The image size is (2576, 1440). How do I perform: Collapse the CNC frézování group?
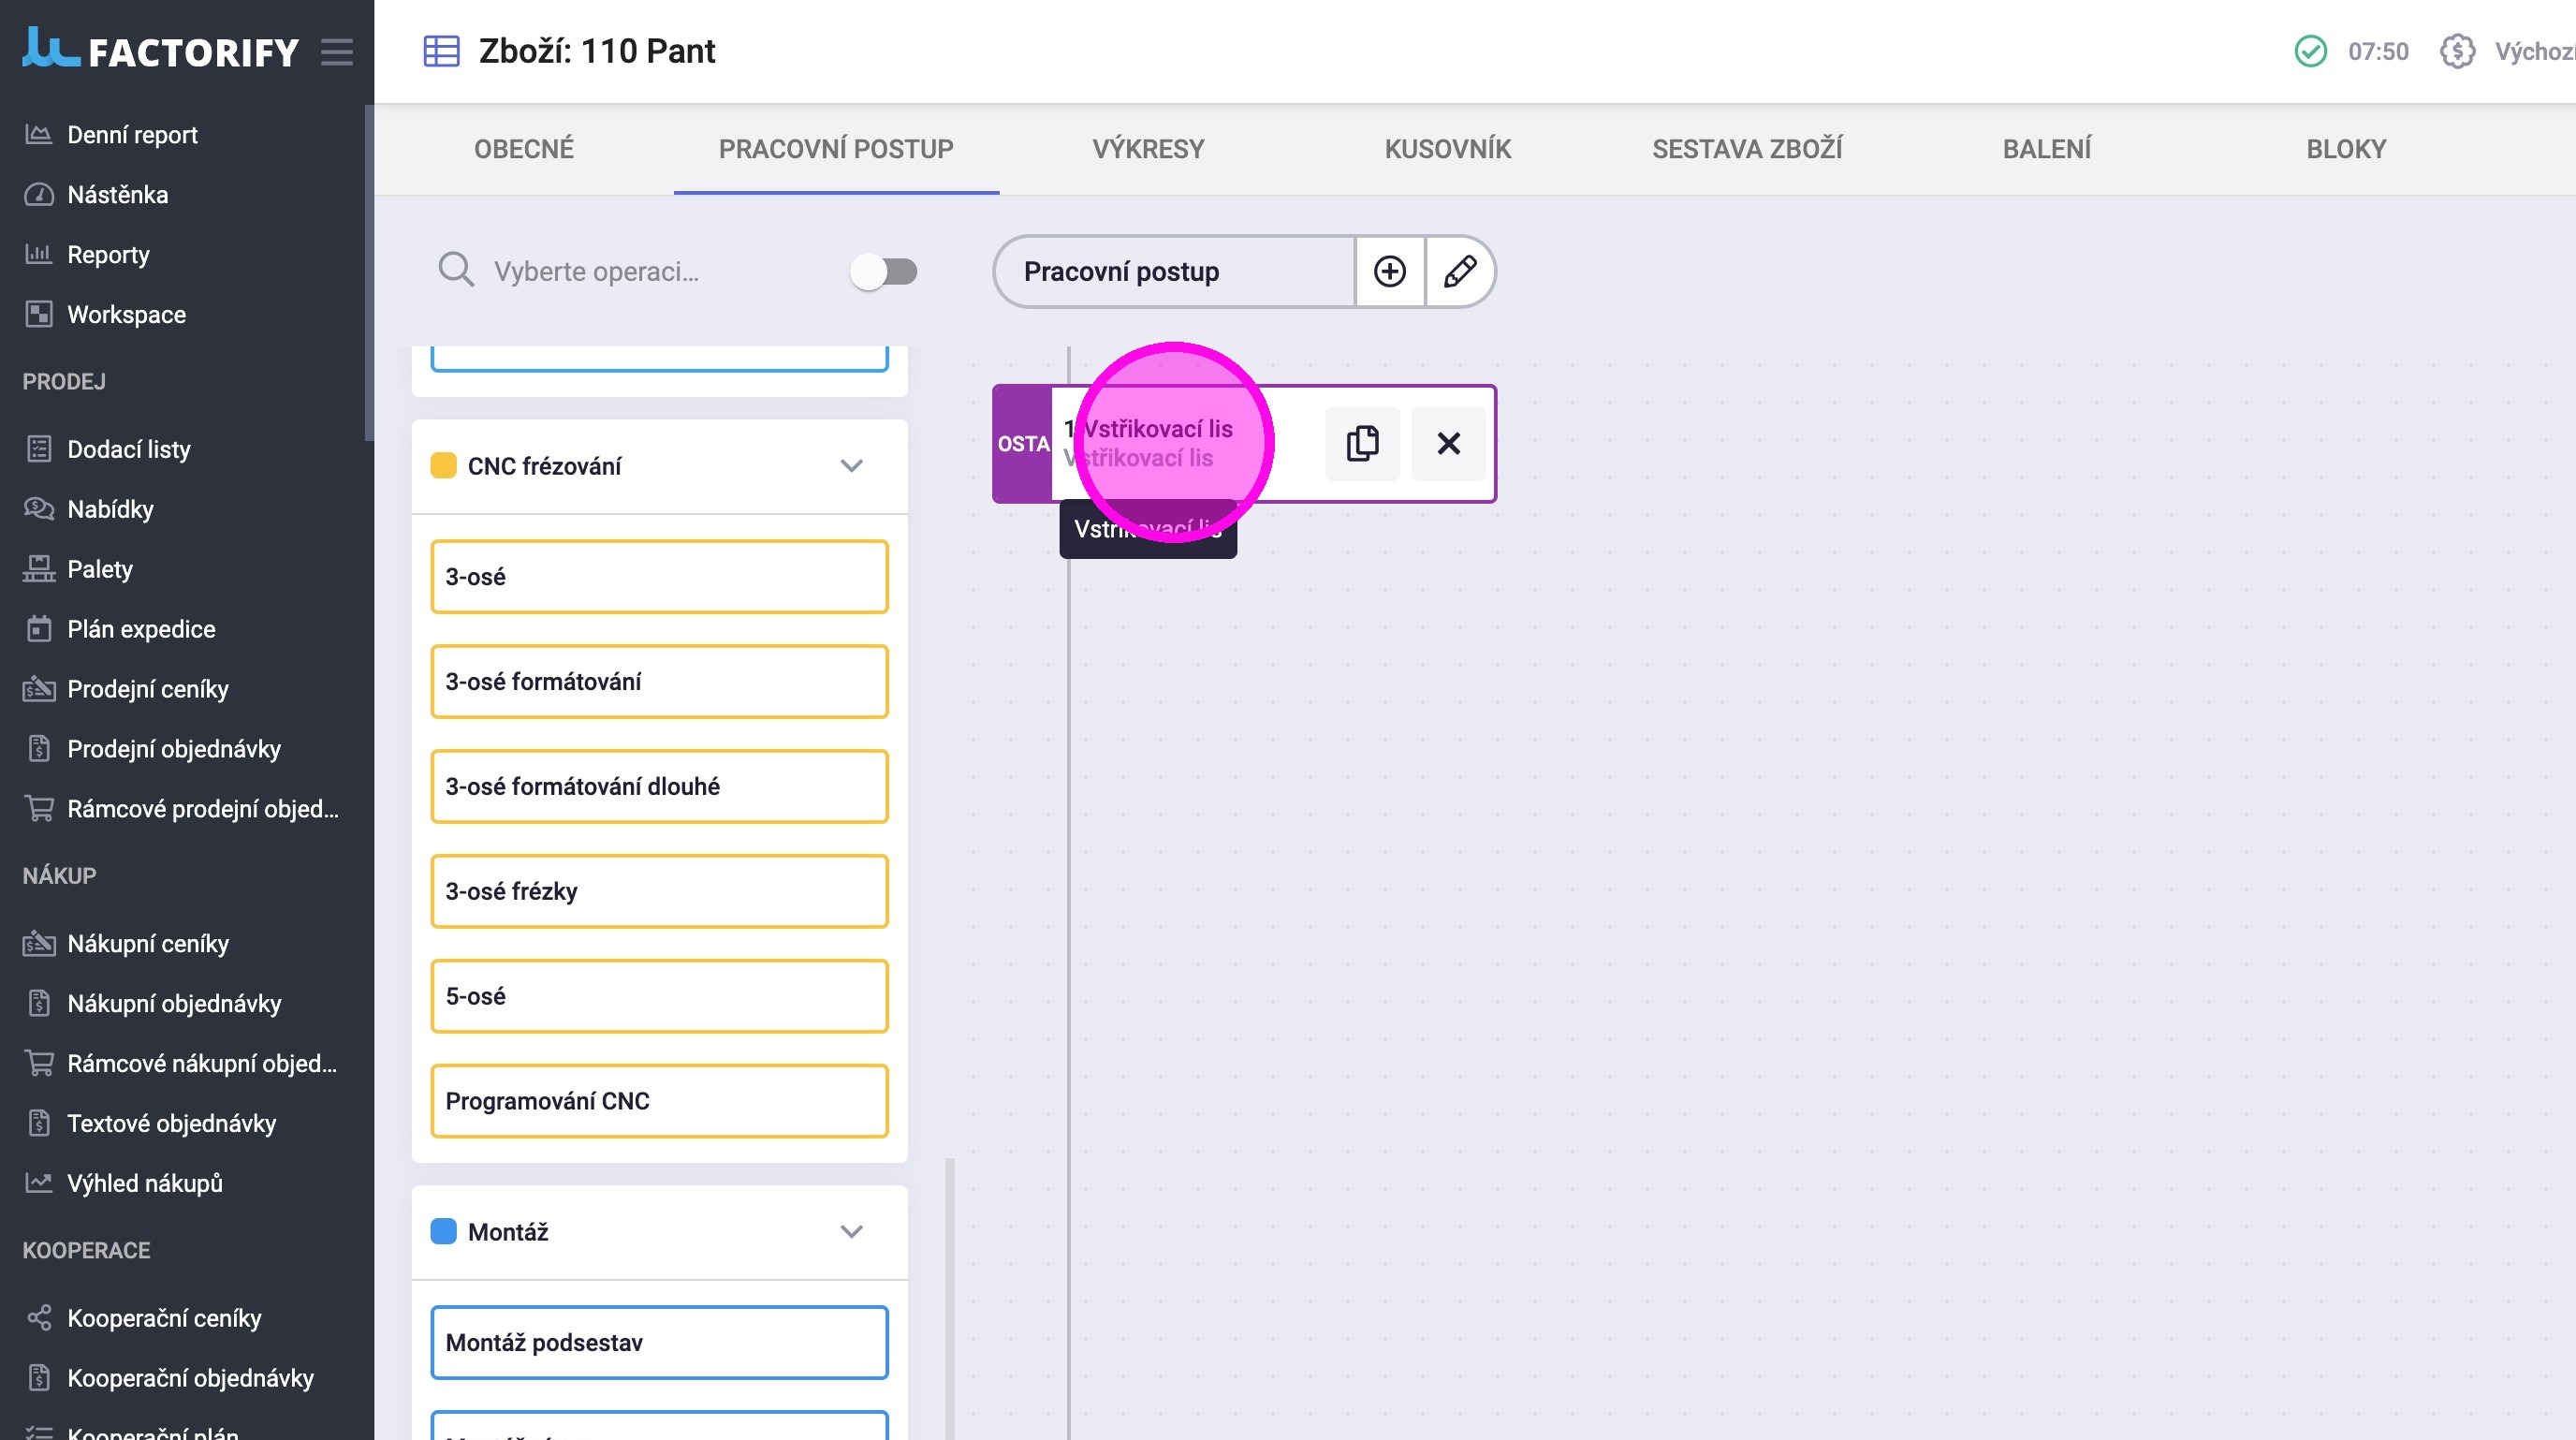coord(851,466)
